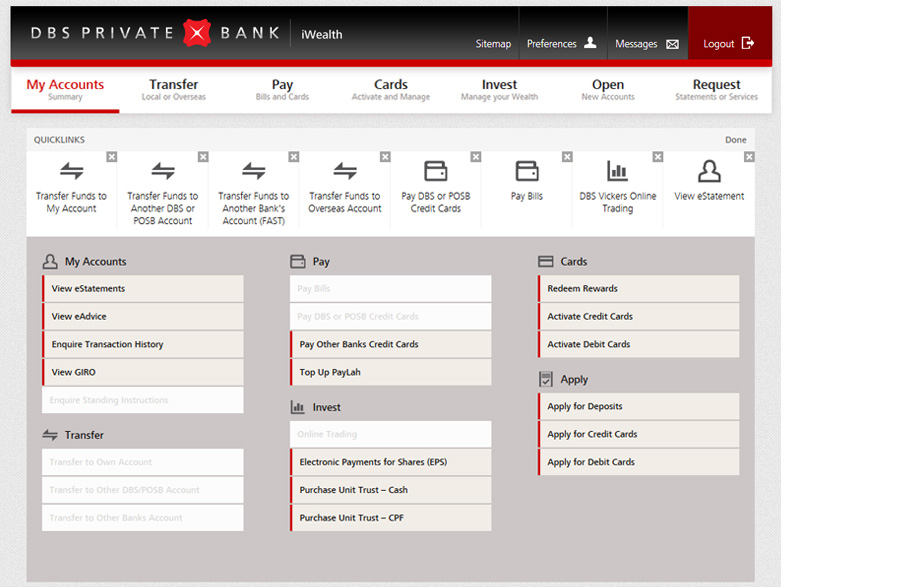Click Transfer Funds to Overseas Account icon
This screenshot has height=587, width=910.
345,171
